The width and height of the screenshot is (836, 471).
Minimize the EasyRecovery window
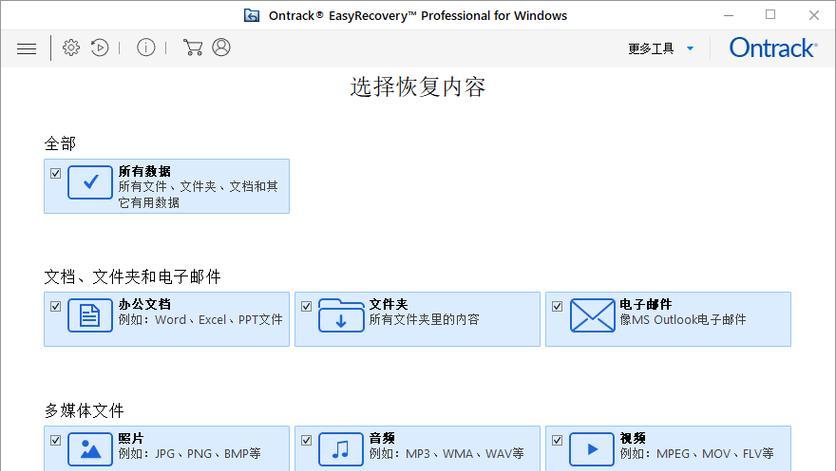(x=729, y=15)
